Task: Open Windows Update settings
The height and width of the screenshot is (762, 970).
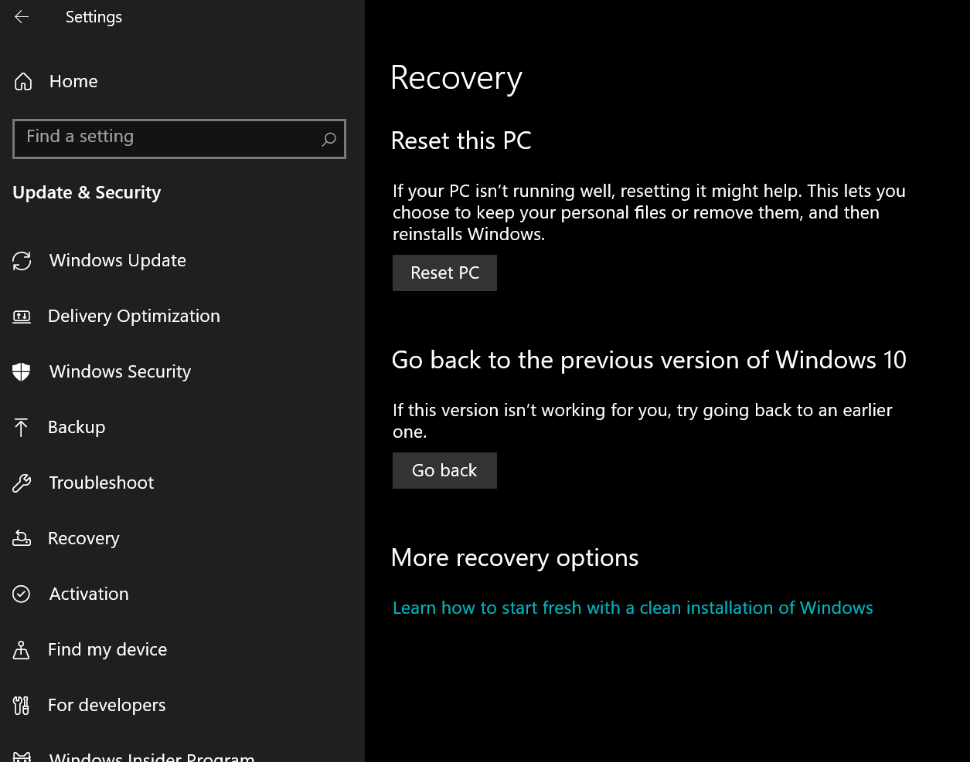Action: pos(118,260)
